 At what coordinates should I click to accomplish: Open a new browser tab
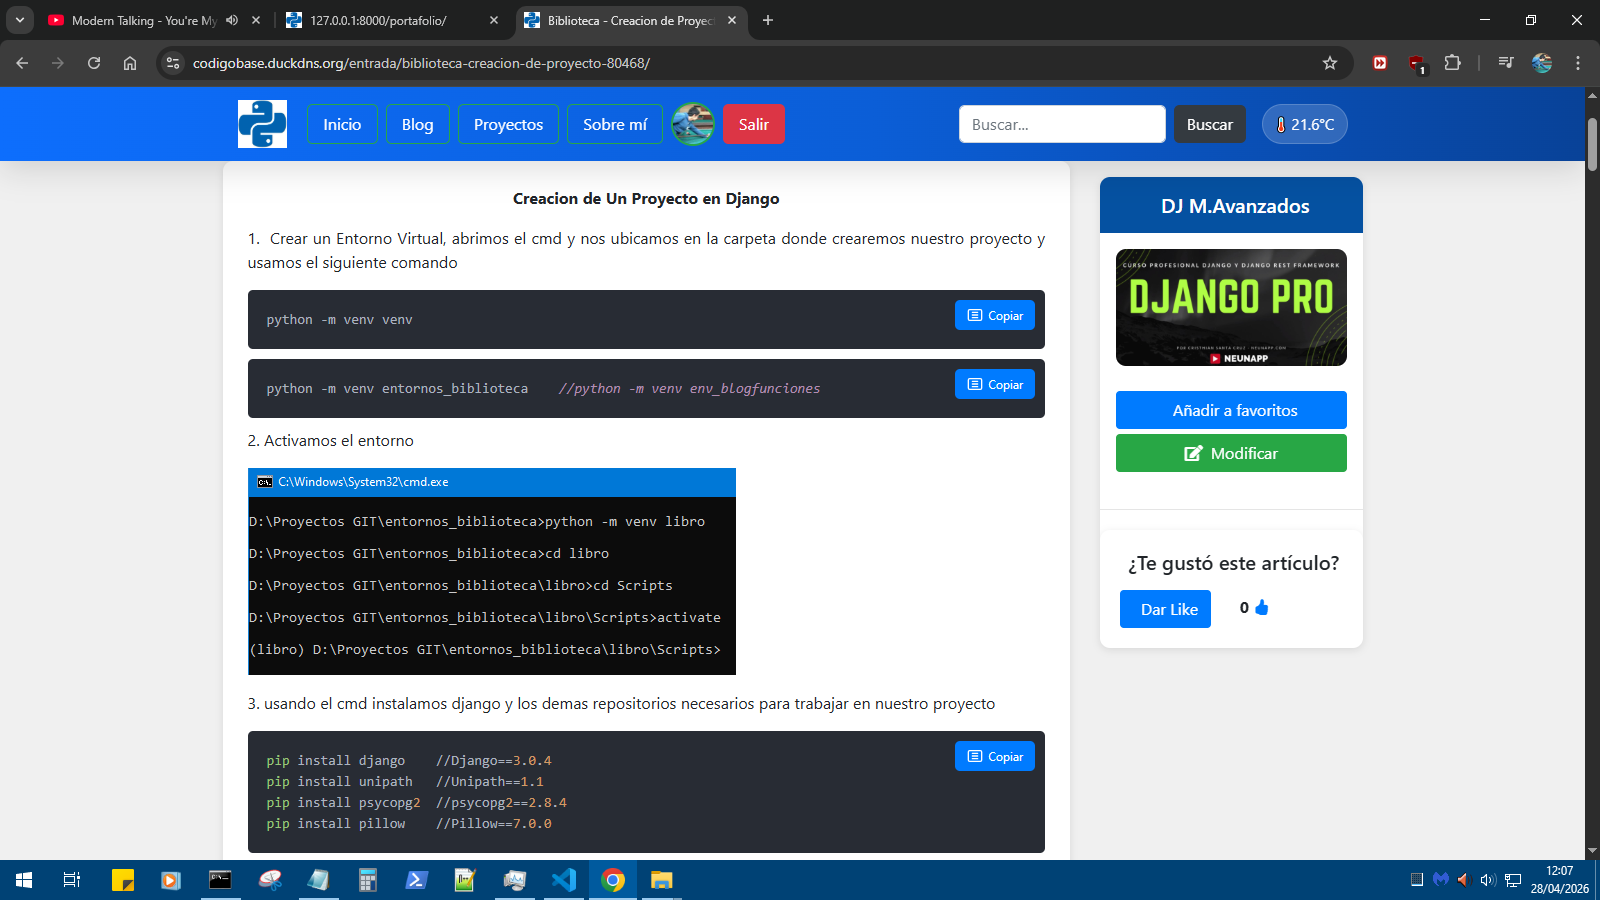(768, 20)
